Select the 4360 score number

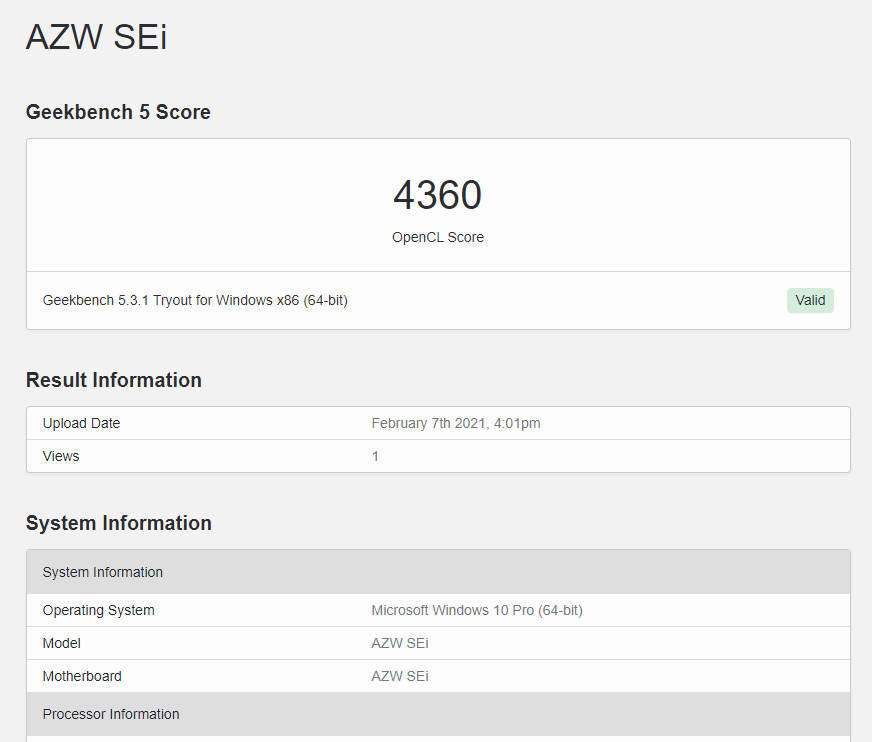(438, 195)
